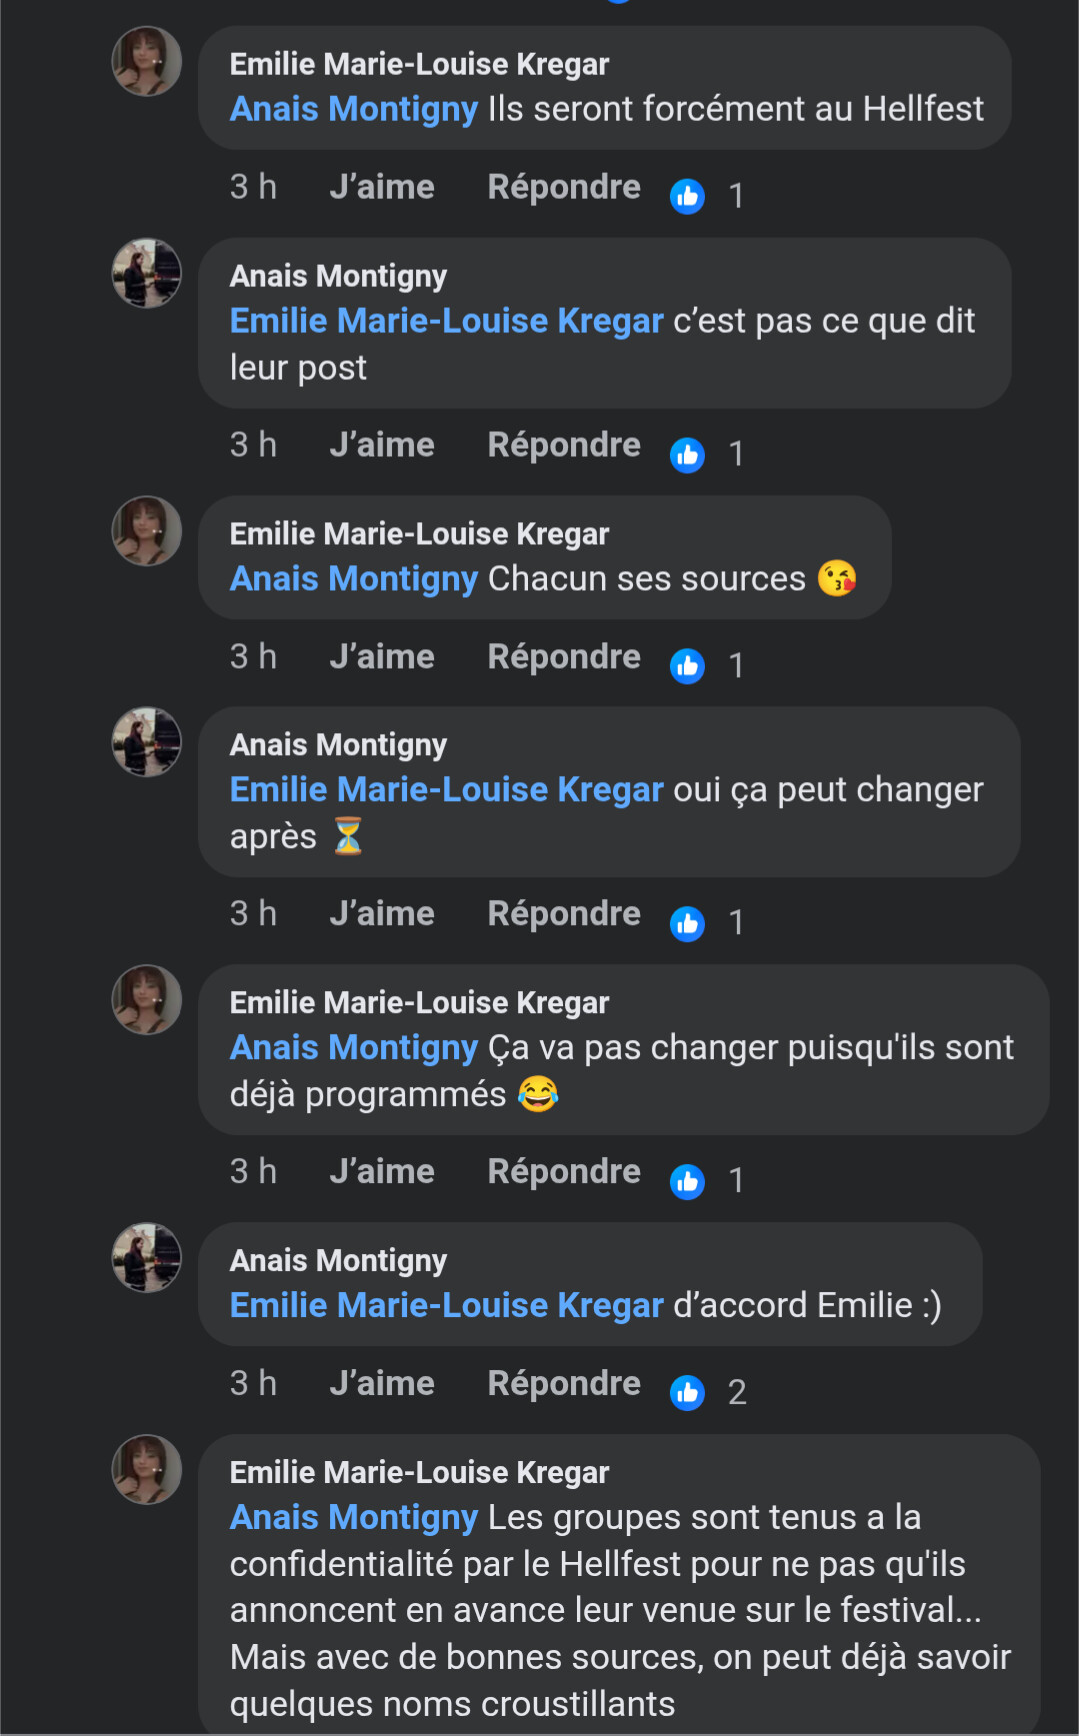The height and width of the screenshot is (1736, 1080).
Task: Follow the Emilie Marie-Louise Kregar mention in the 'leur post' comment
Action: pyautogui.click(x=446, y=321)
